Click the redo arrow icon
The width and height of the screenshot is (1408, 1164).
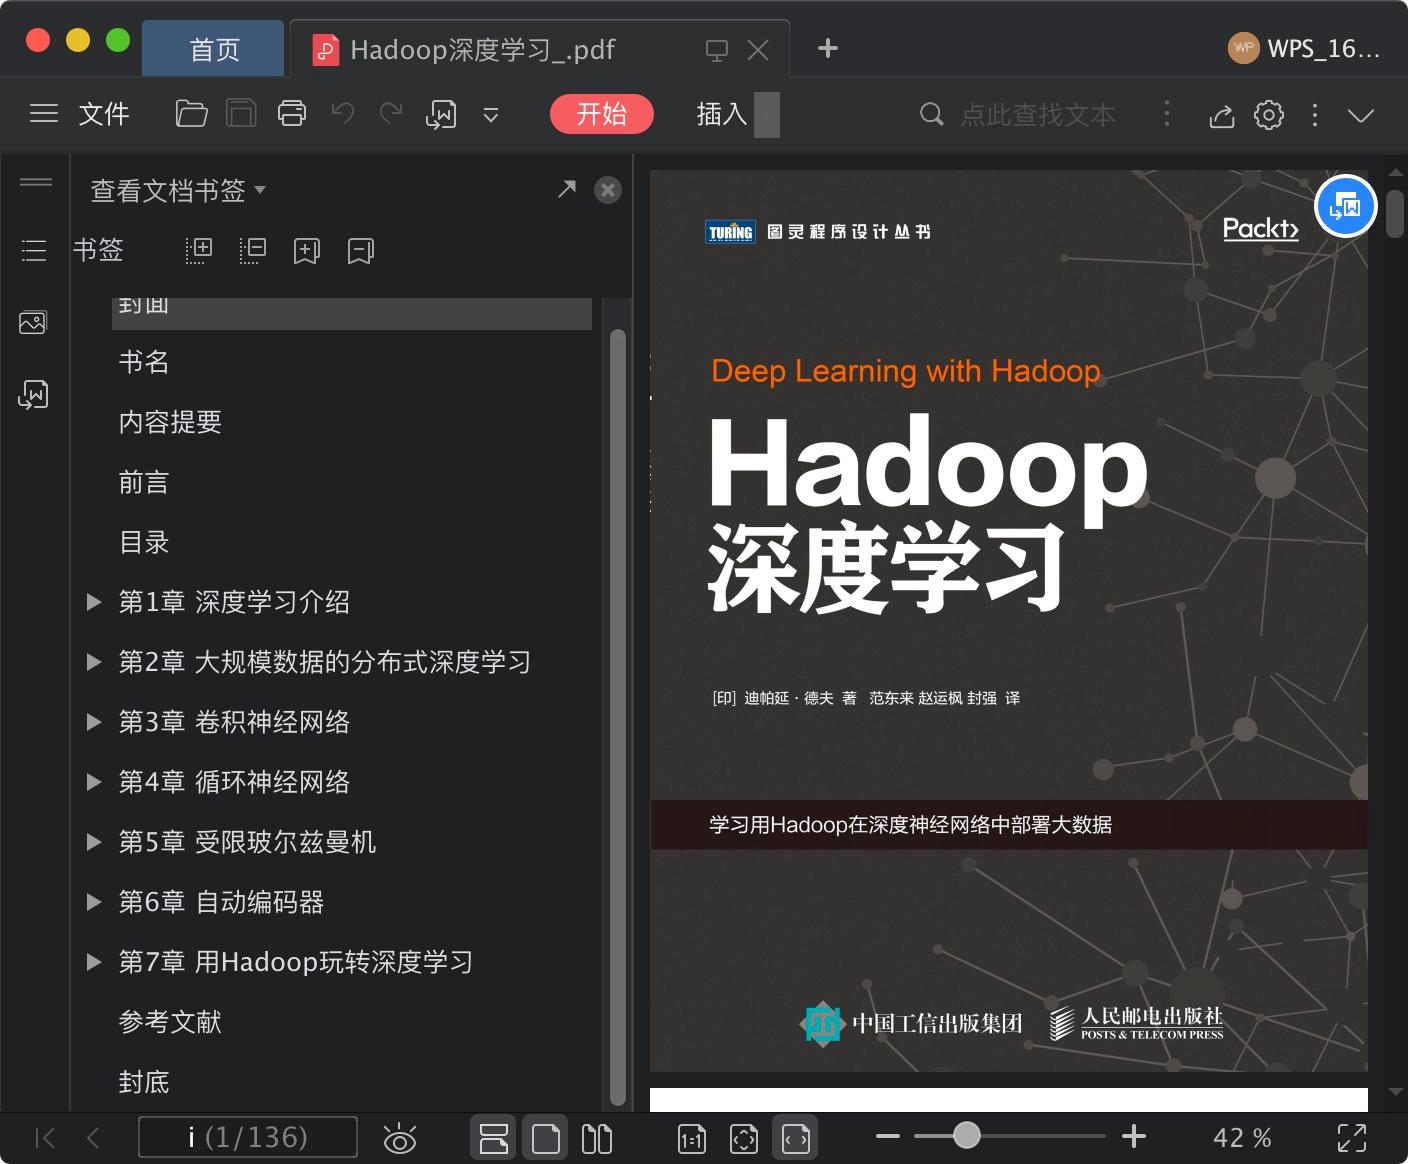click(391, 114)
